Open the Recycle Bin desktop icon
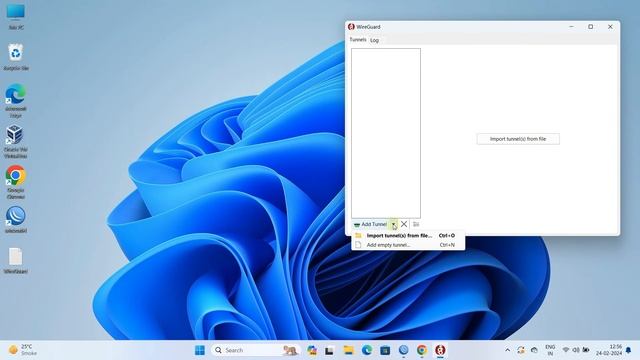Screen dimensions: 640x360 click(x=16, y=57)
